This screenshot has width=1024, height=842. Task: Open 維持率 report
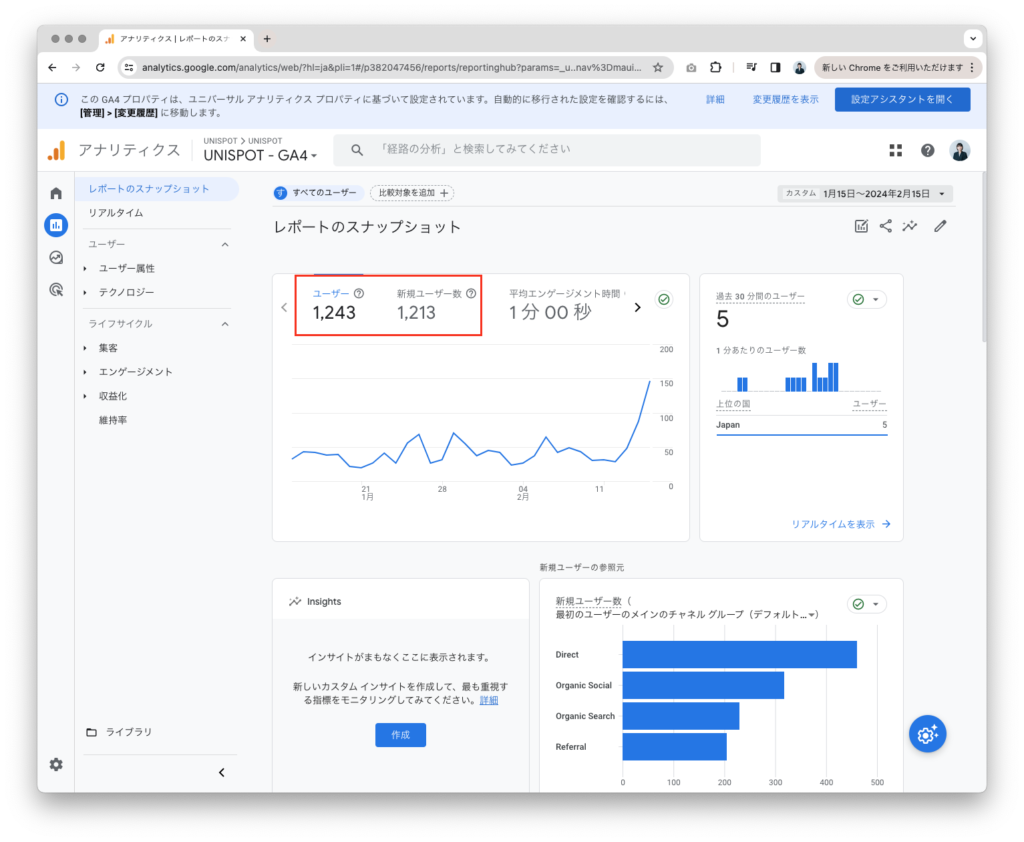pyautogui.click(x=113, y=420)
